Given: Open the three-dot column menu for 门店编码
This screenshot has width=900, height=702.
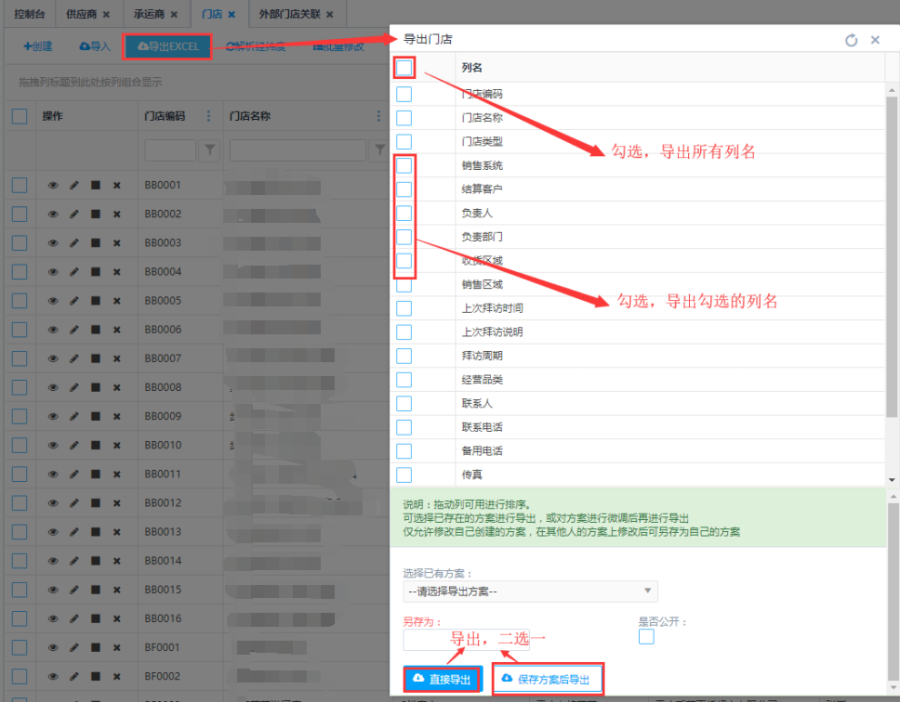Looking at the screenshot, I should (208, 116).
